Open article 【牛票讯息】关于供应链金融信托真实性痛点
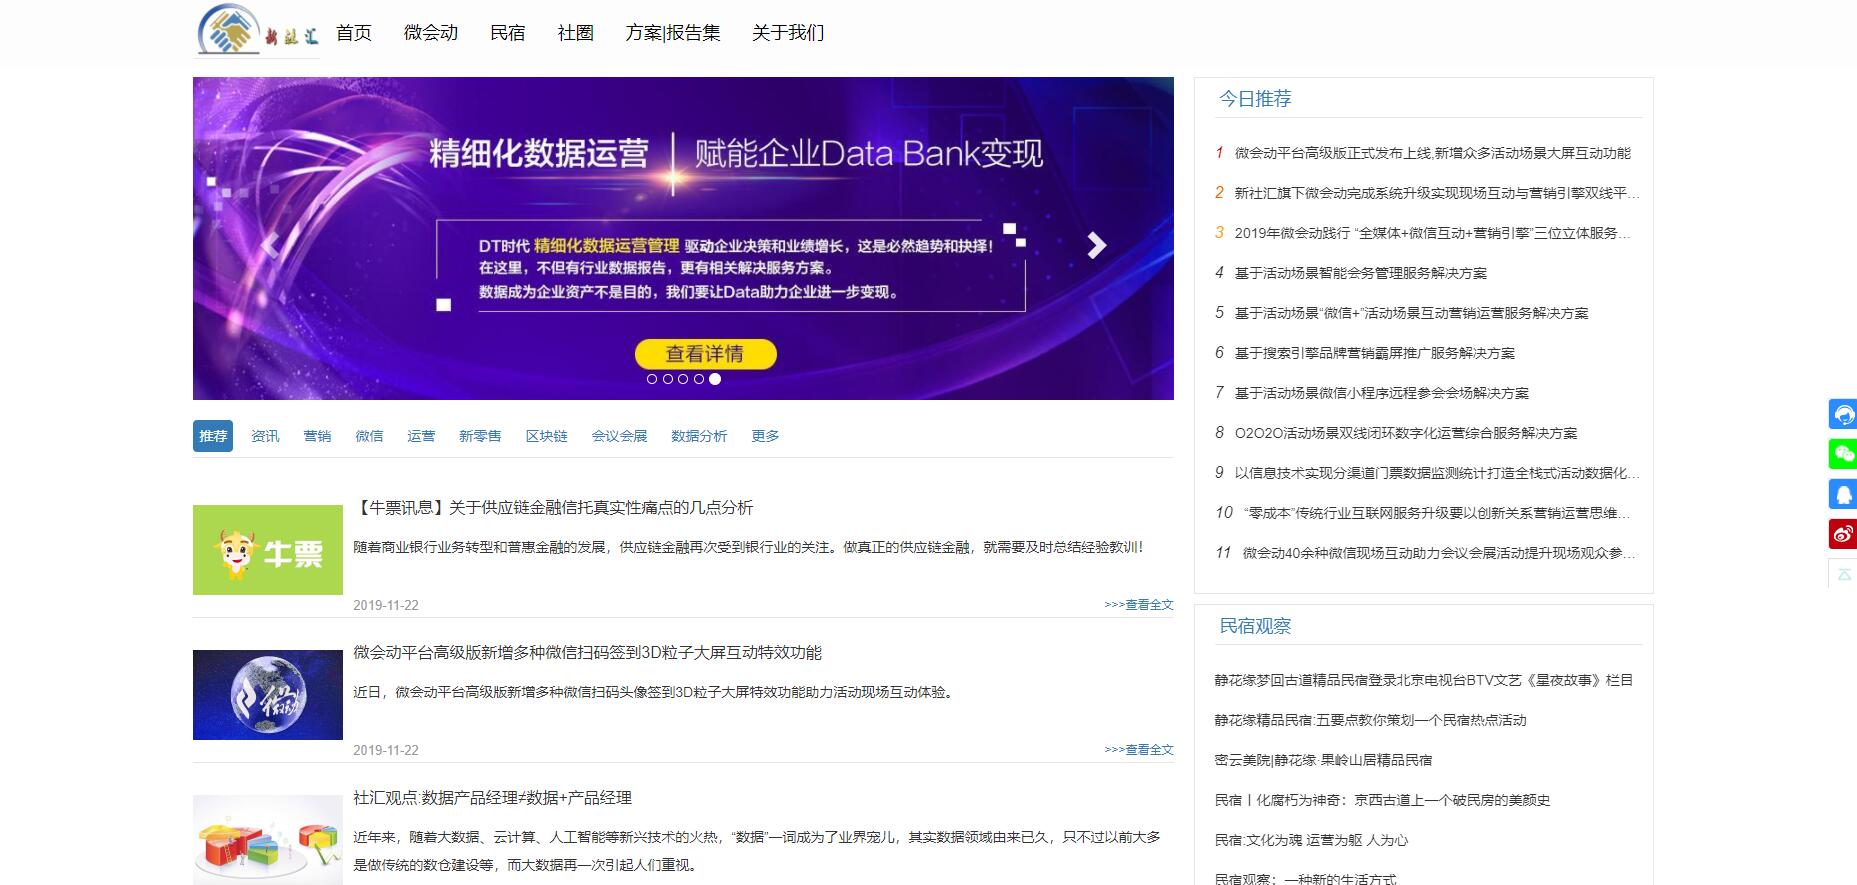Viewport: 1857px width, 885px height. point(553,507)
